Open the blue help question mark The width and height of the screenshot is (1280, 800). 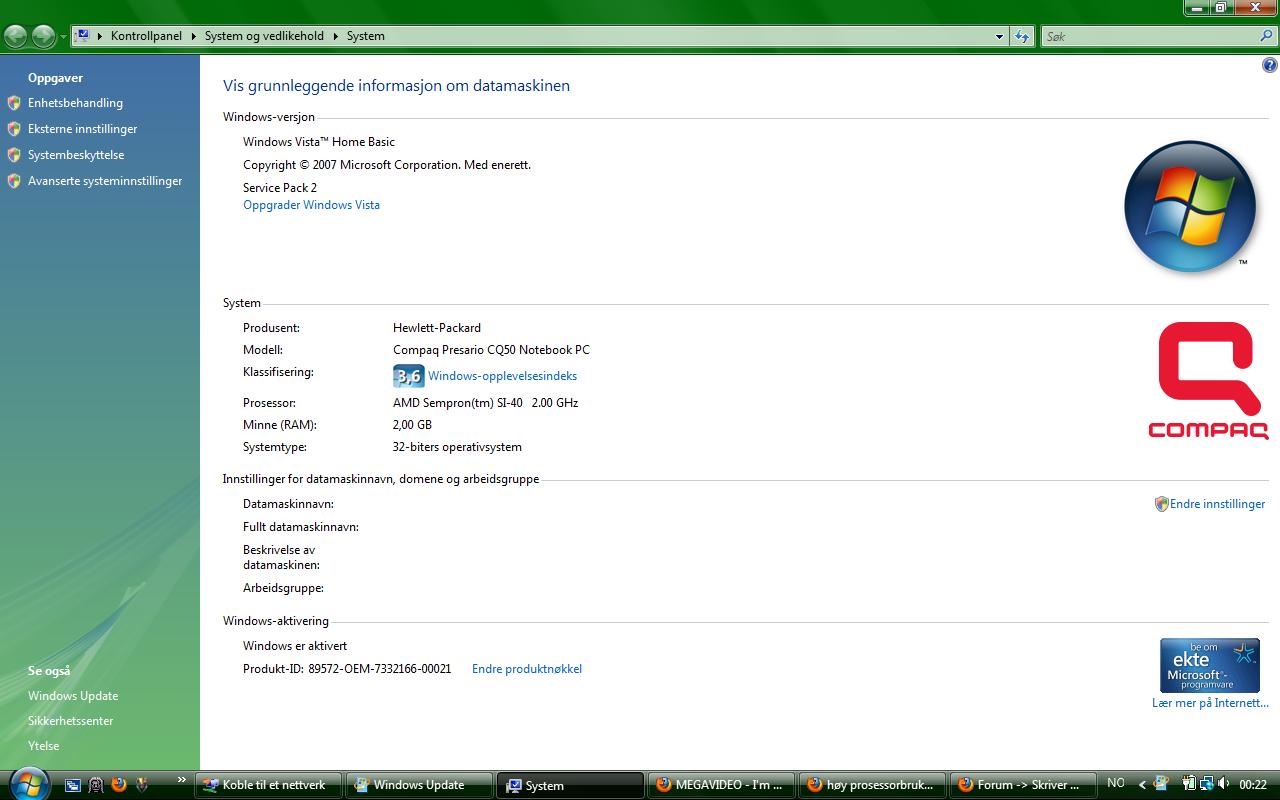tap(1270, 65)
